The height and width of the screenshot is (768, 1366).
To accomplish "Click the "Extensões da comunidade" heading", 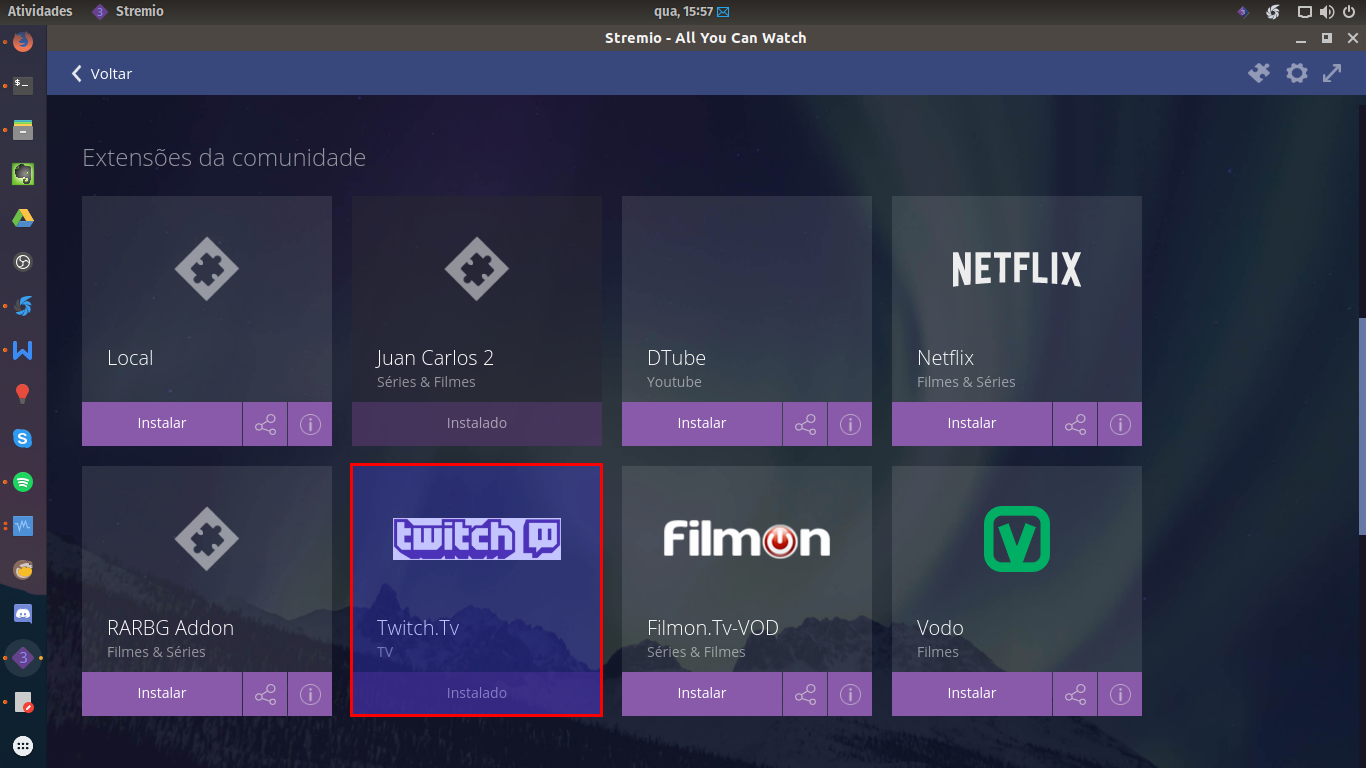I will (224, 158).
